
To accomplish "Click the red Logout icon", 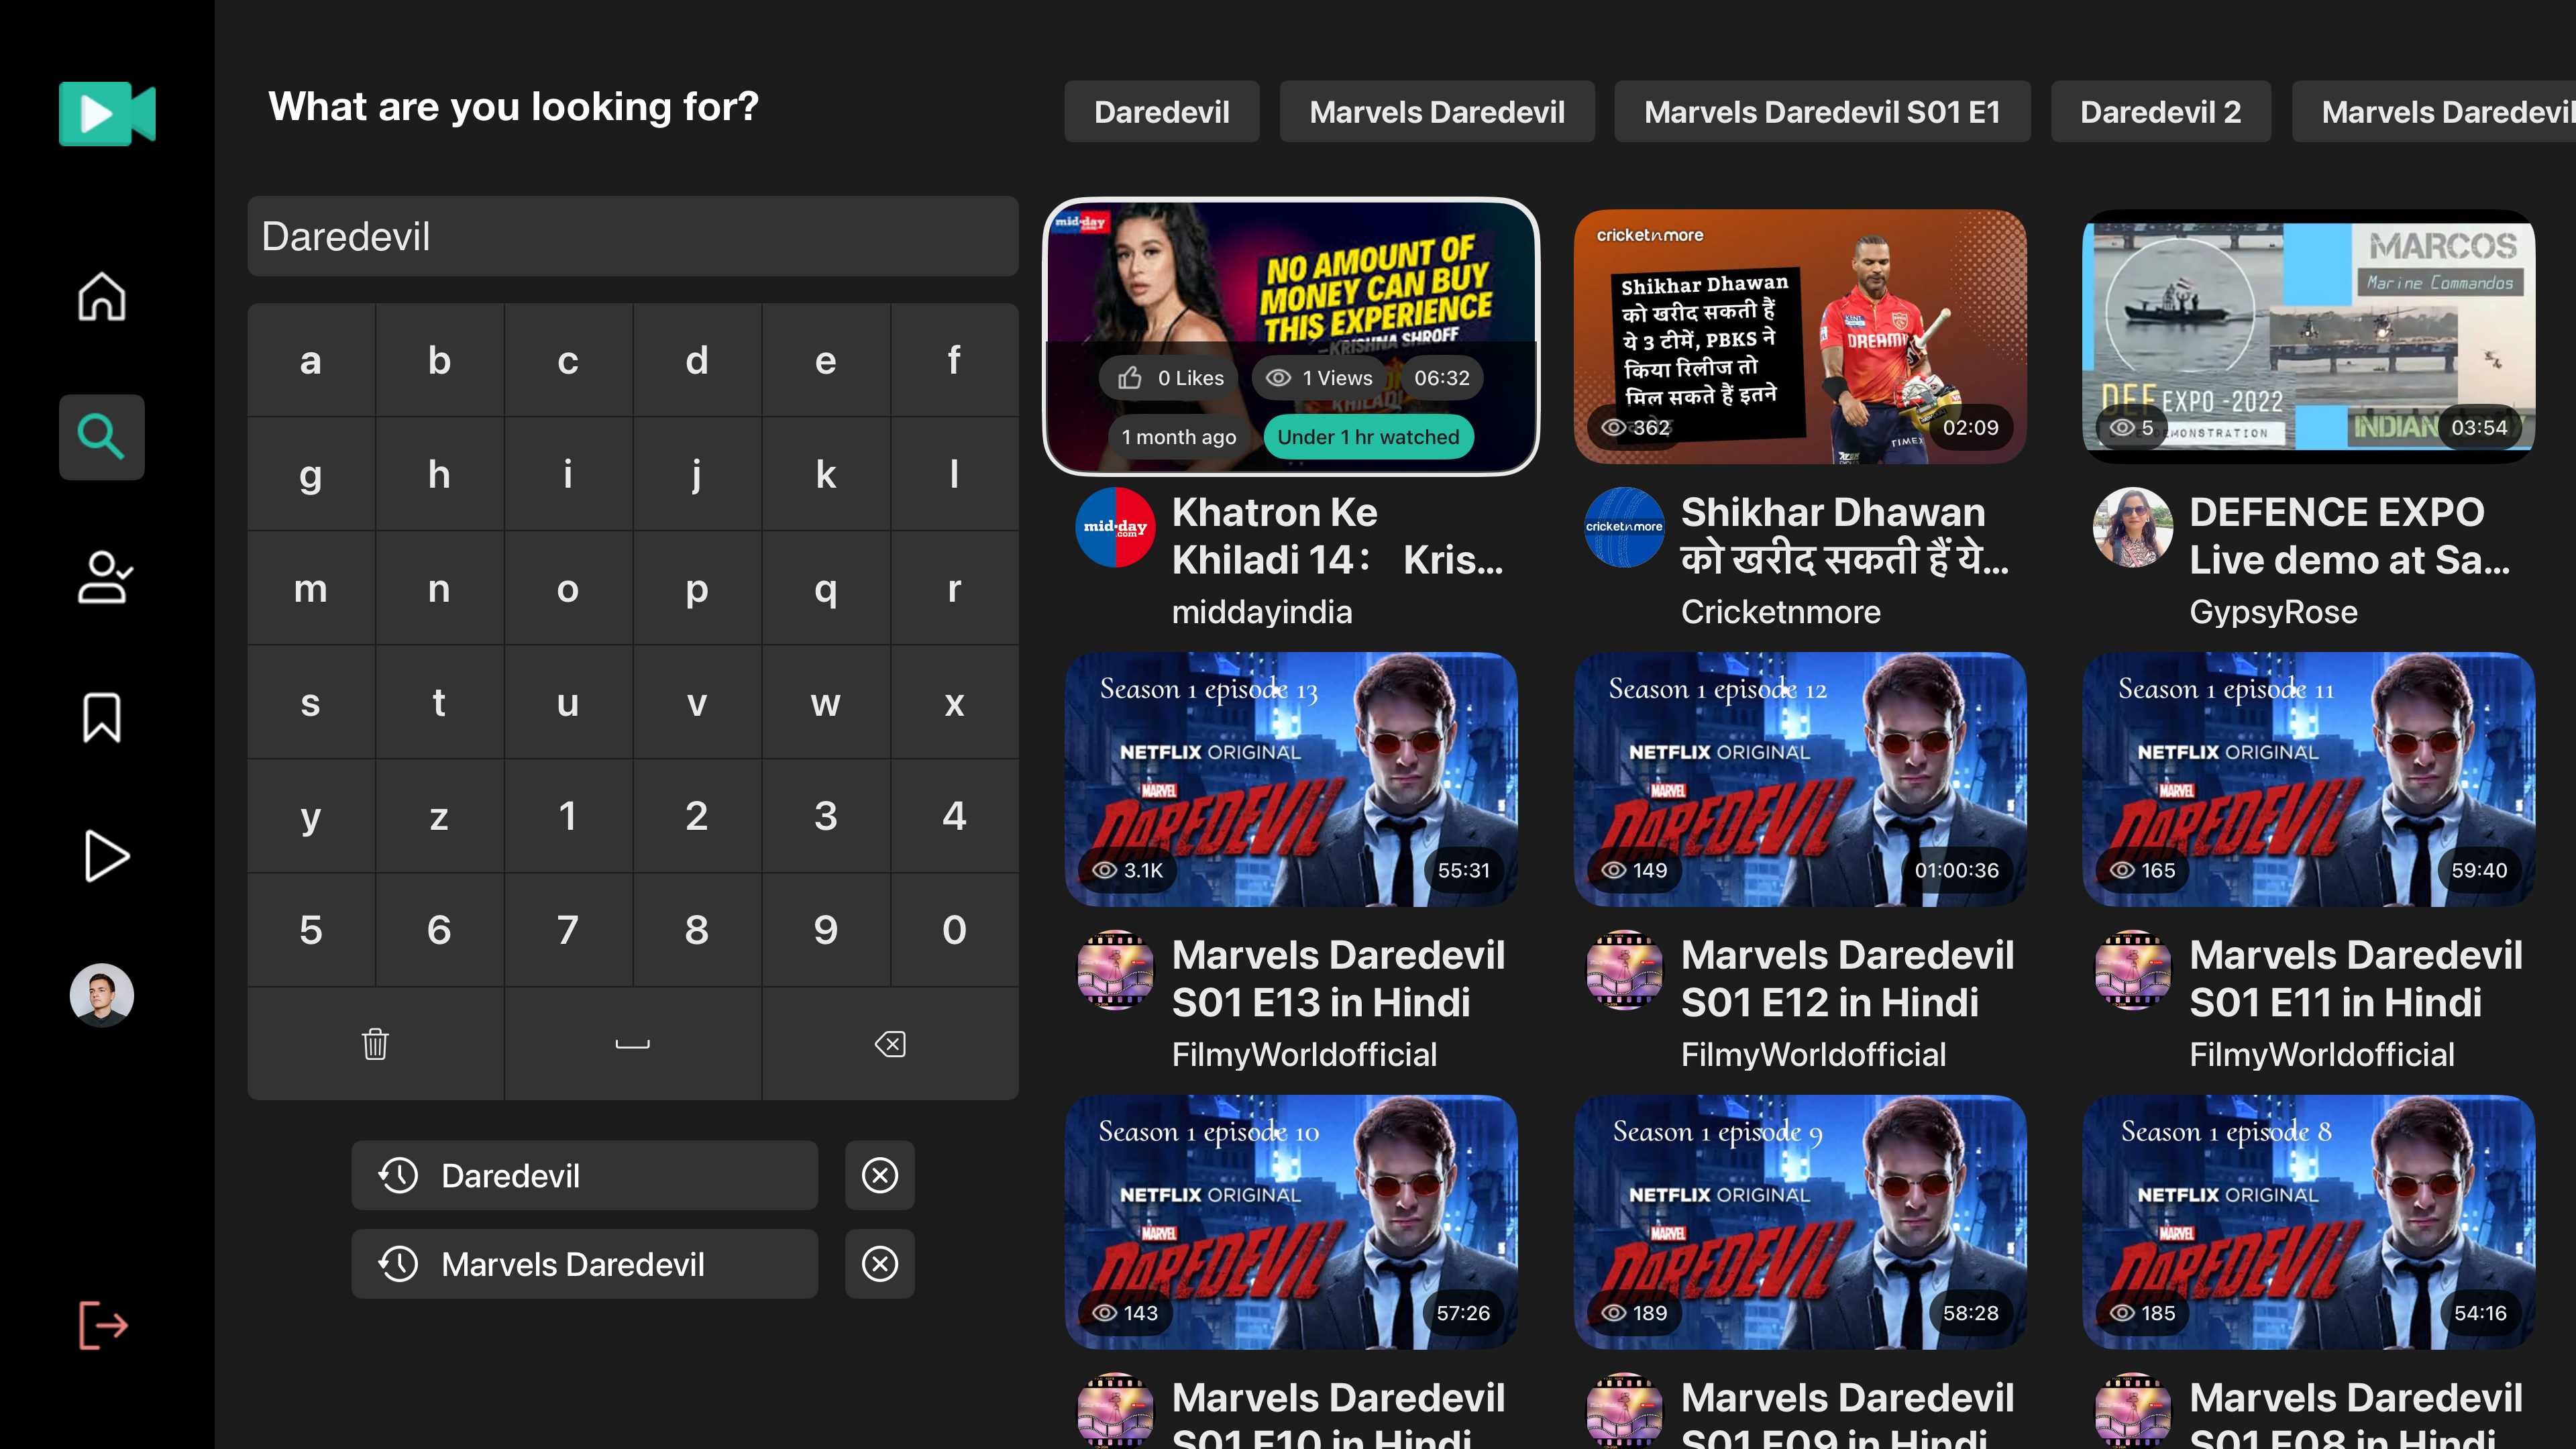I will pyautogui.click(x=103, y=1325).
